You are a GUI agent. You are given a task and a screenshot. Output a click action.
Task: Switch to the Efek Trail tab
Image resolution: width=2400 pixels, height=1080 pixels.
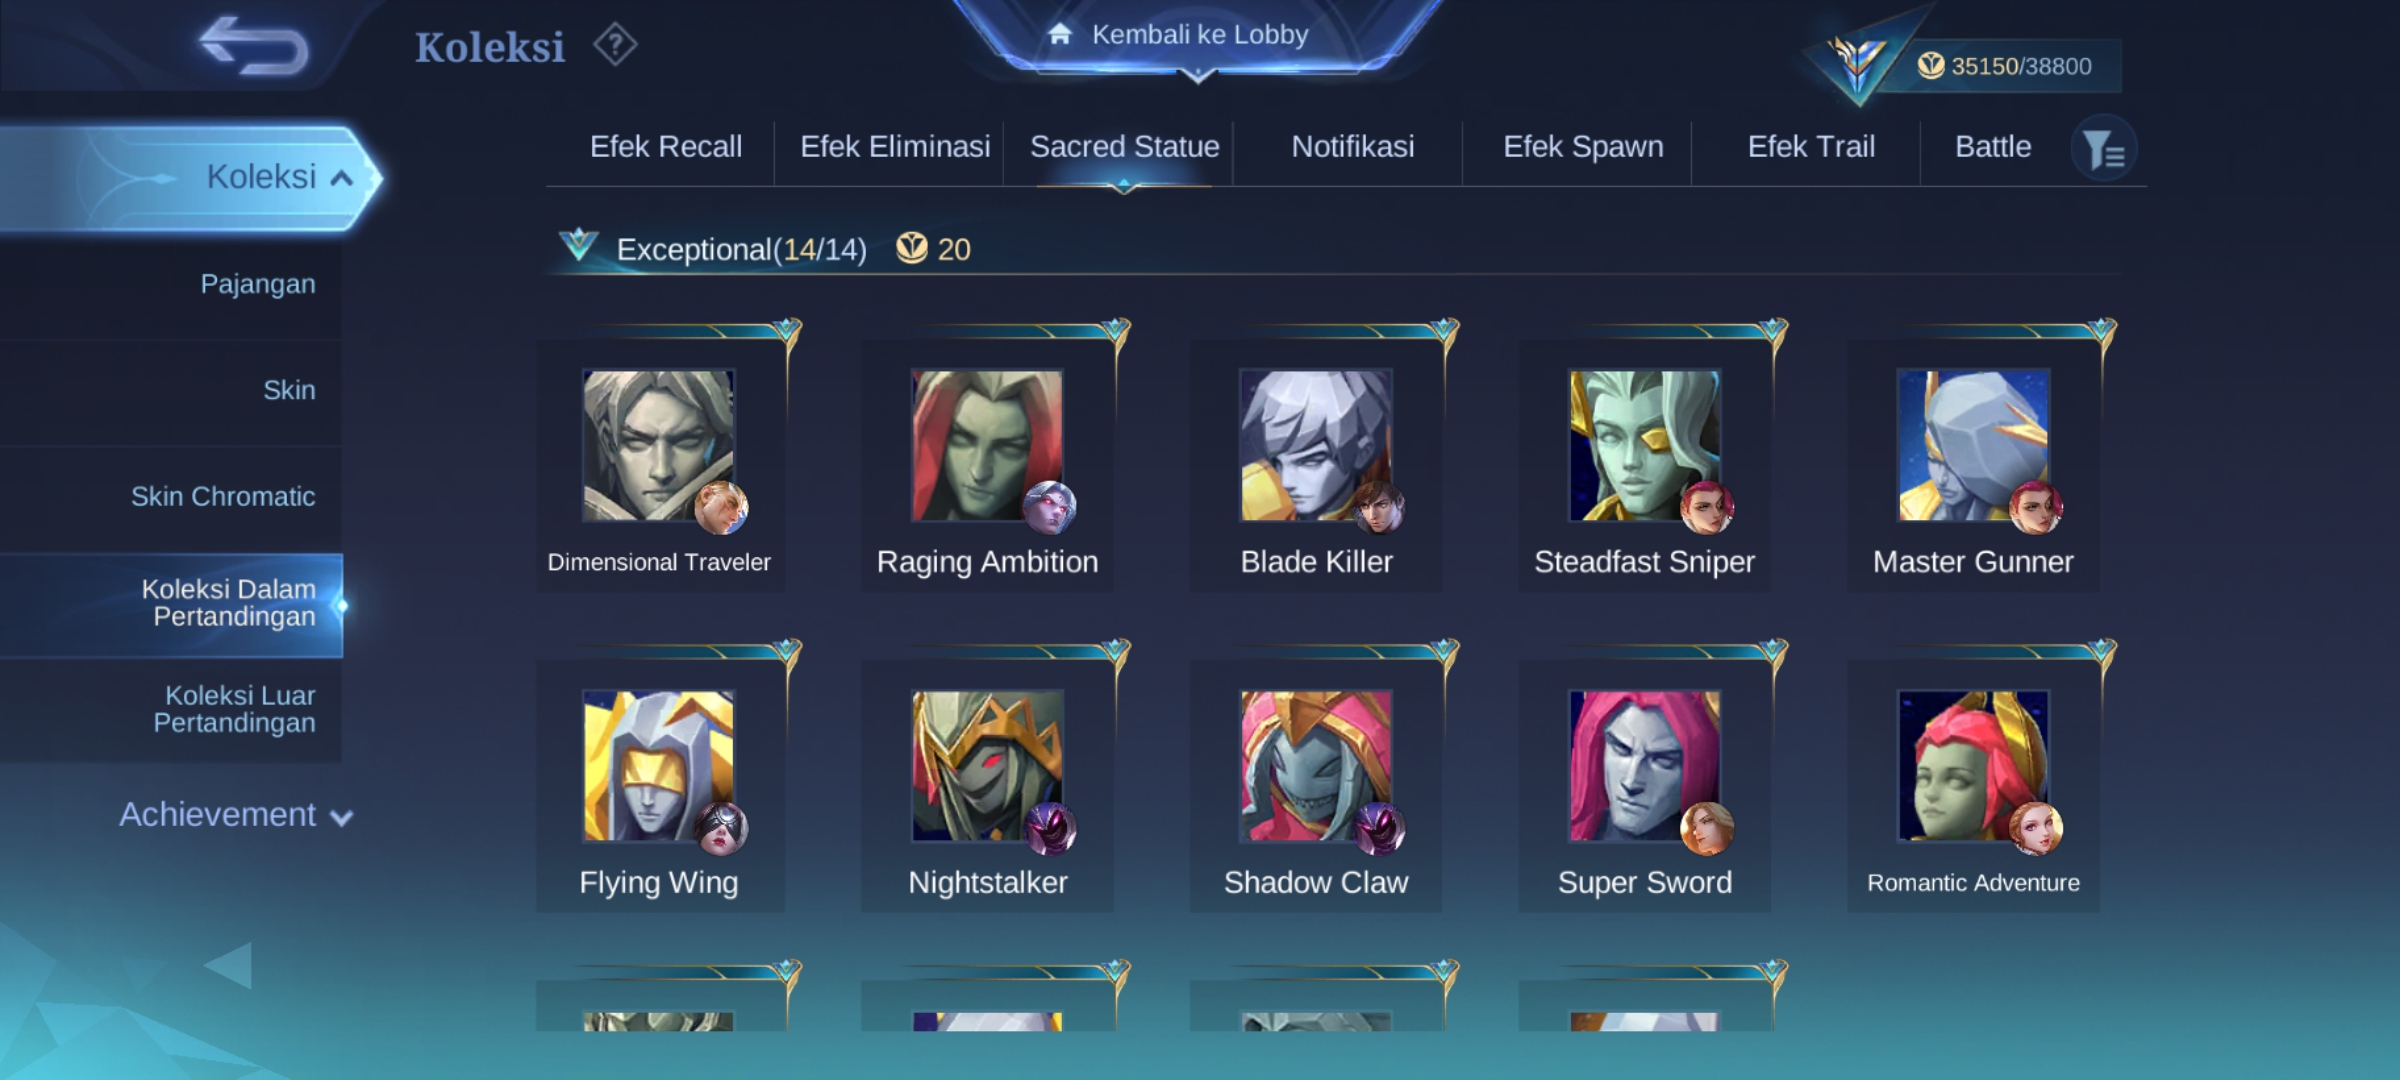click(1811, 147)
